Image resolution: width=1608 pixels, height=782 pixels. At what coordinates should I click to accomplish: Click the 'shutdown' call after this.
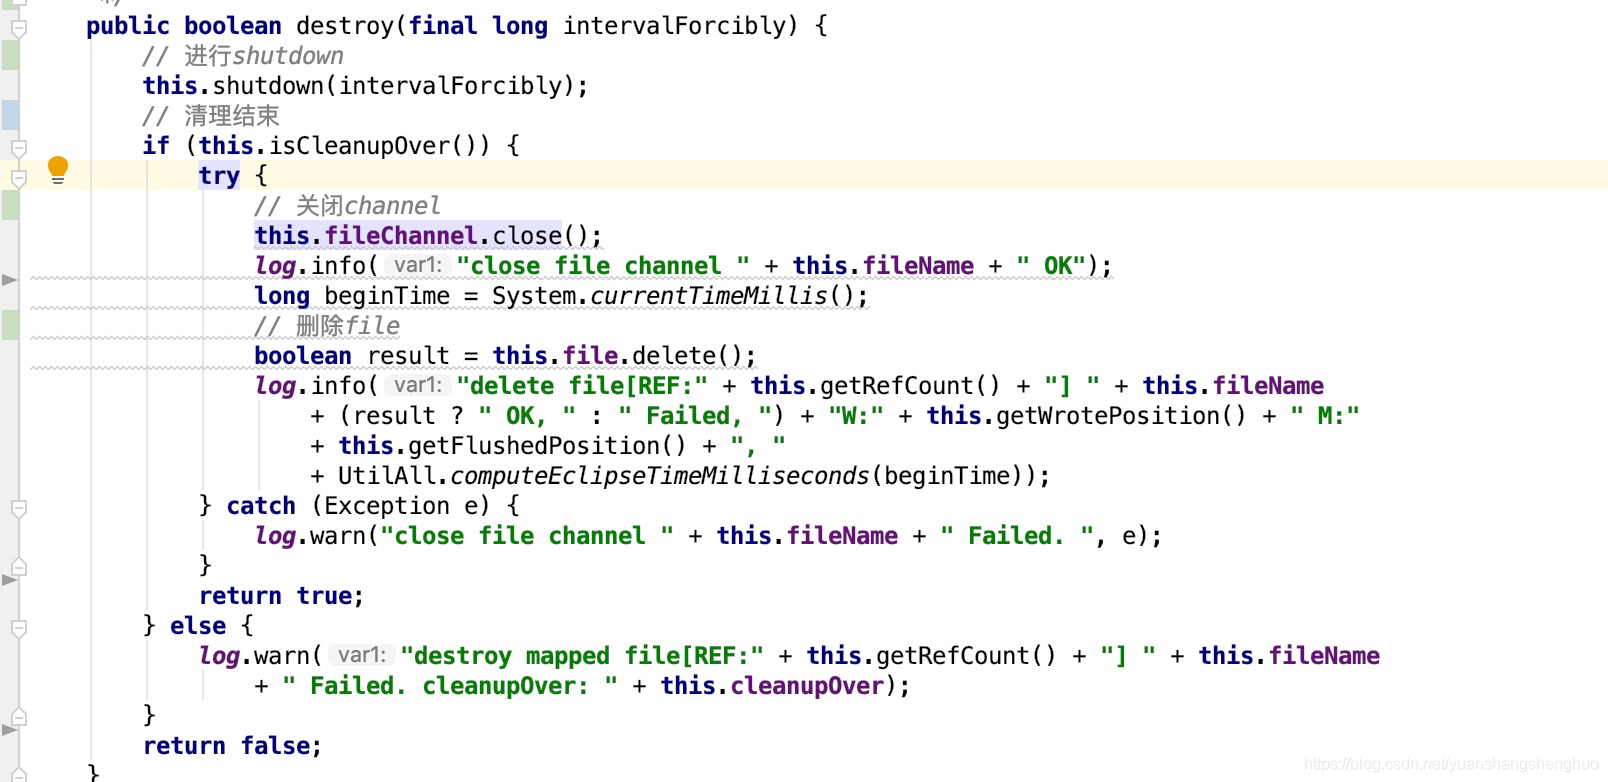269,86
